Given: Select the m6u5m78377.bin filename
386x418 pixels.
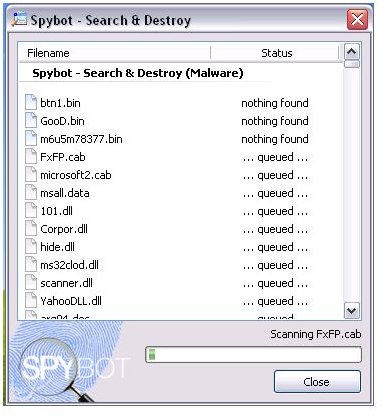Looking at the screenshot, I should 81,139.
